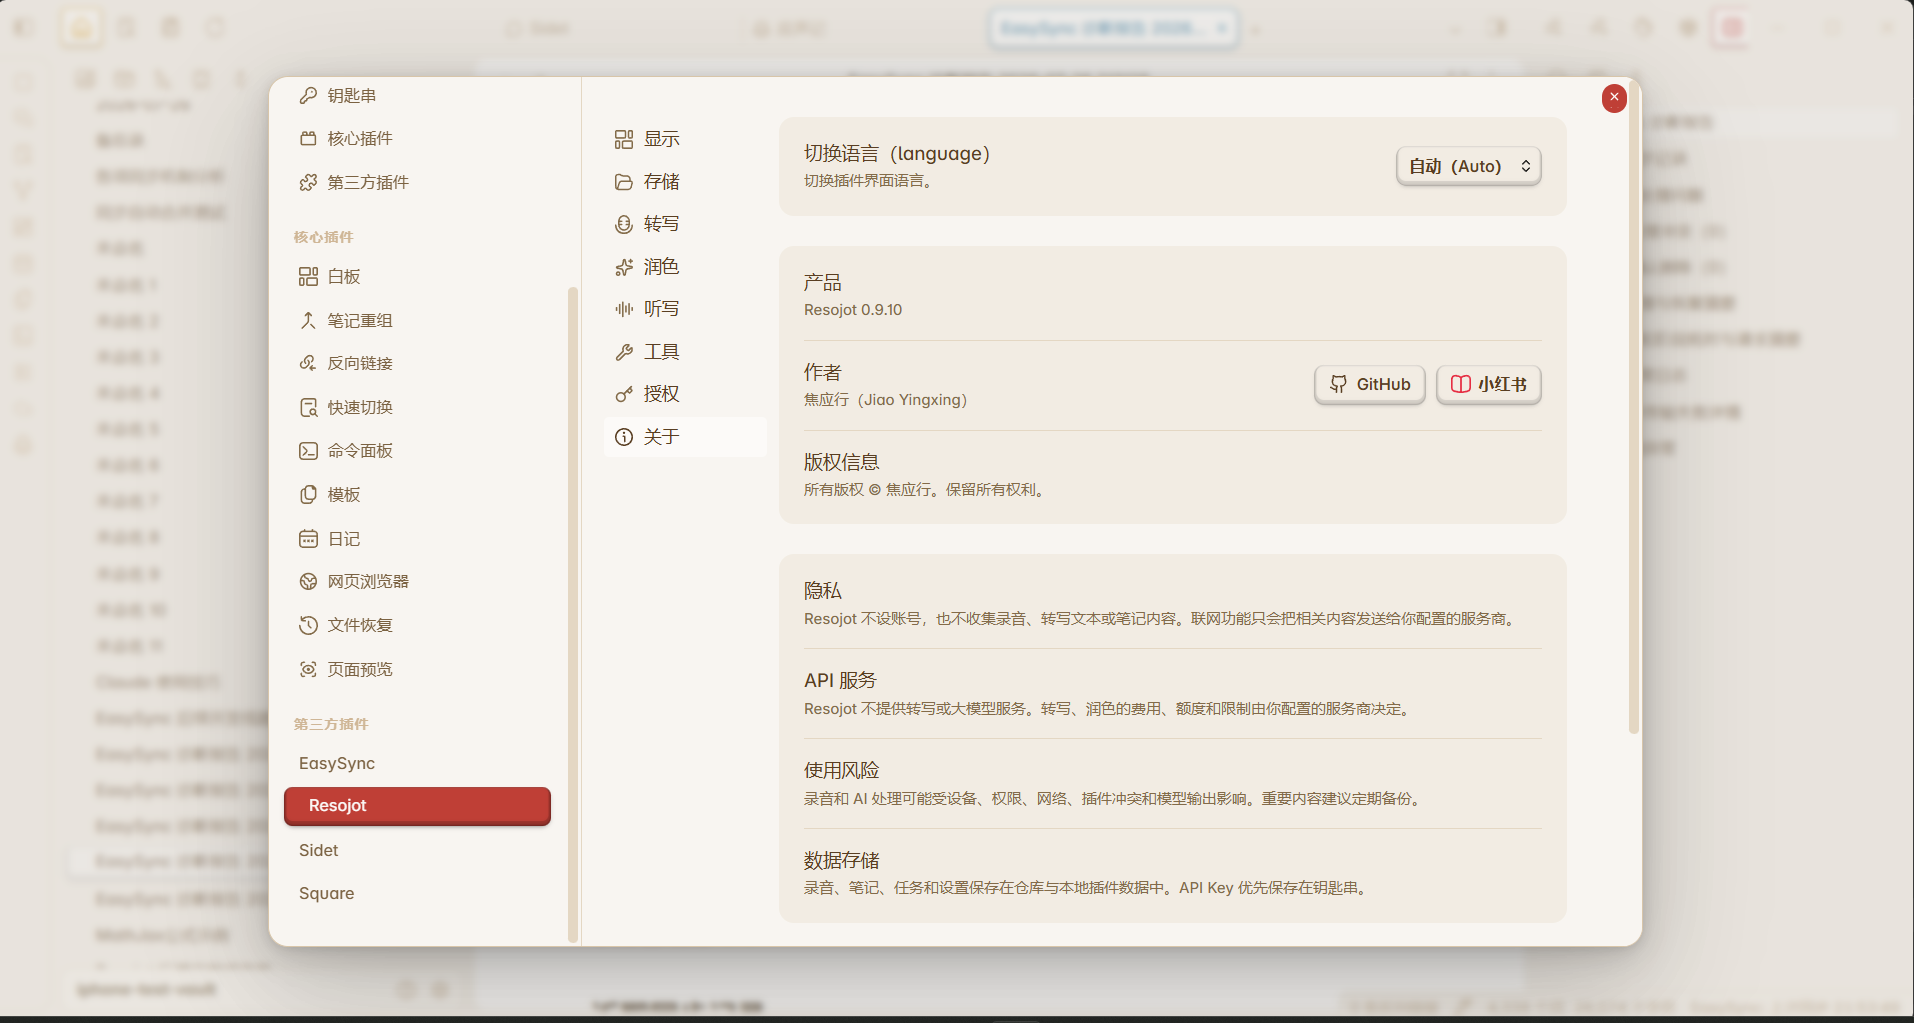Viewport: 1914px width, 1023px height.
Task: Open the 自动 (Auto) language dropdown
Action: coord(1468,166)
